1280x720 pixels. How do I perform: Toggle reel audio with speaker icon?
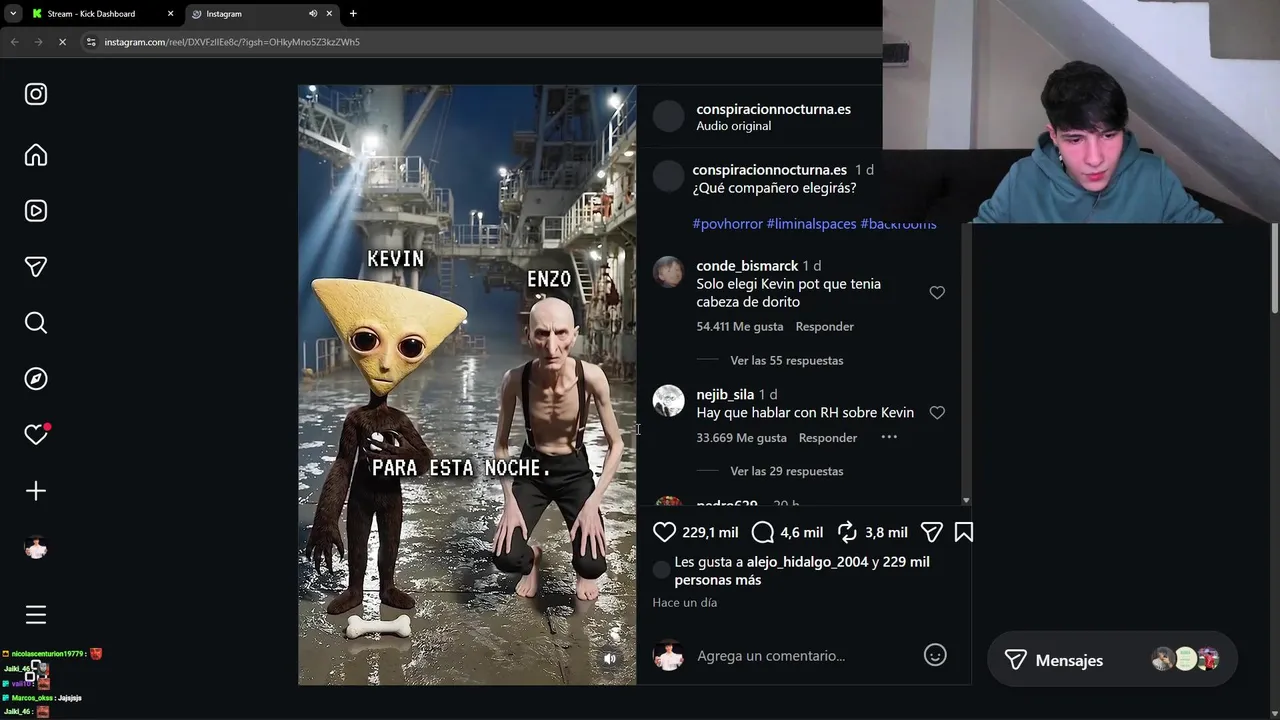pyautogui.click(x=610, y=659)
